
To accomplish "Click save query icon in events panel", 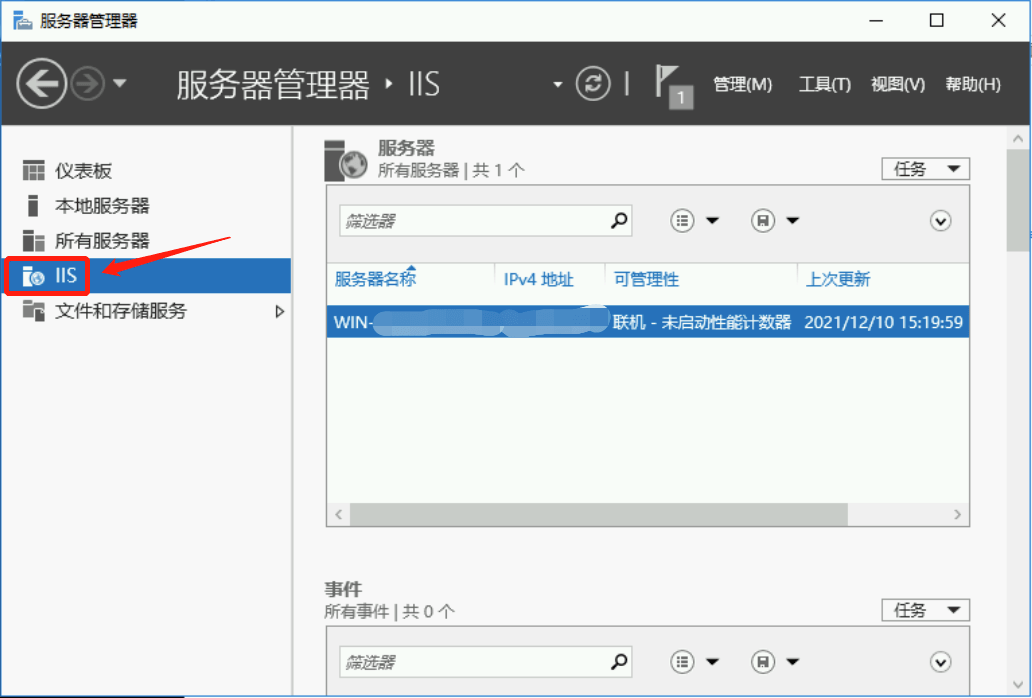I will (x=764, y=662).
